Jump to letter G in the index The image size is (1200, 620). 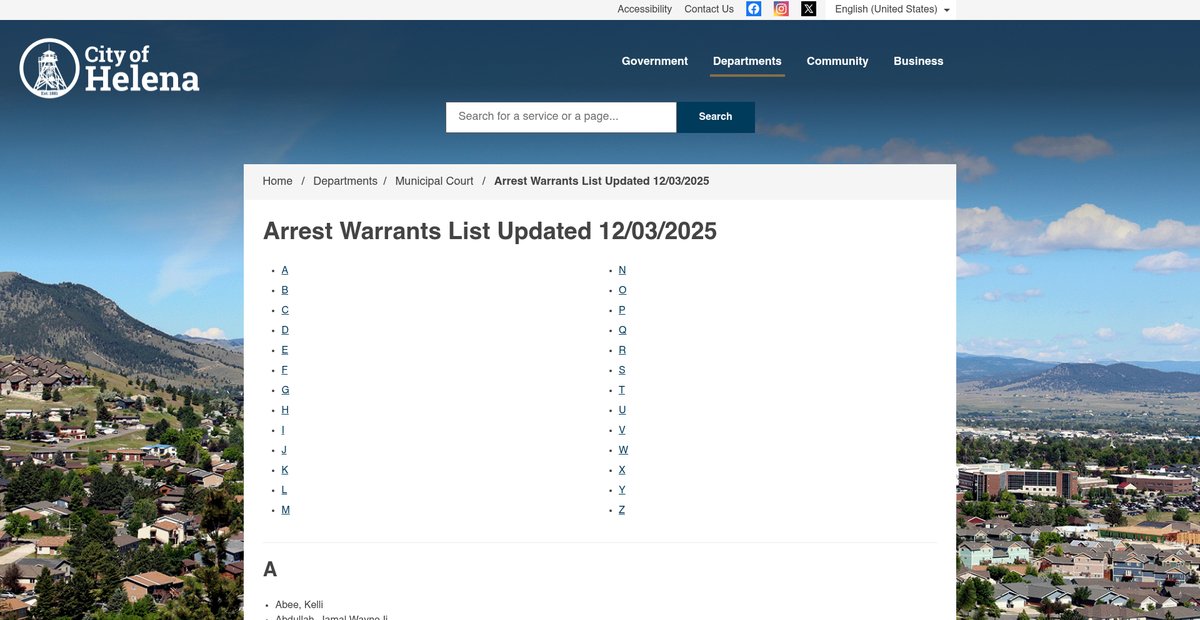pyautogui.click(x=286, y=390)
